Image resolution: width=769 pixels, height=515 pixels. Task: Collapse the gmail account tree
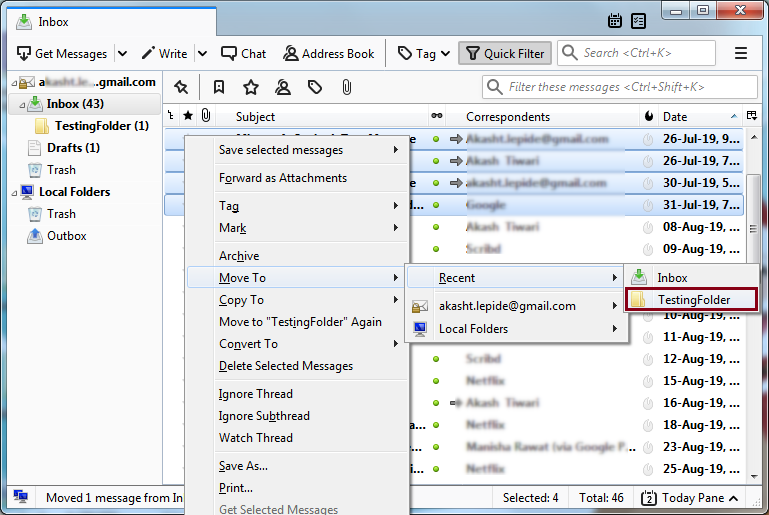14,82
